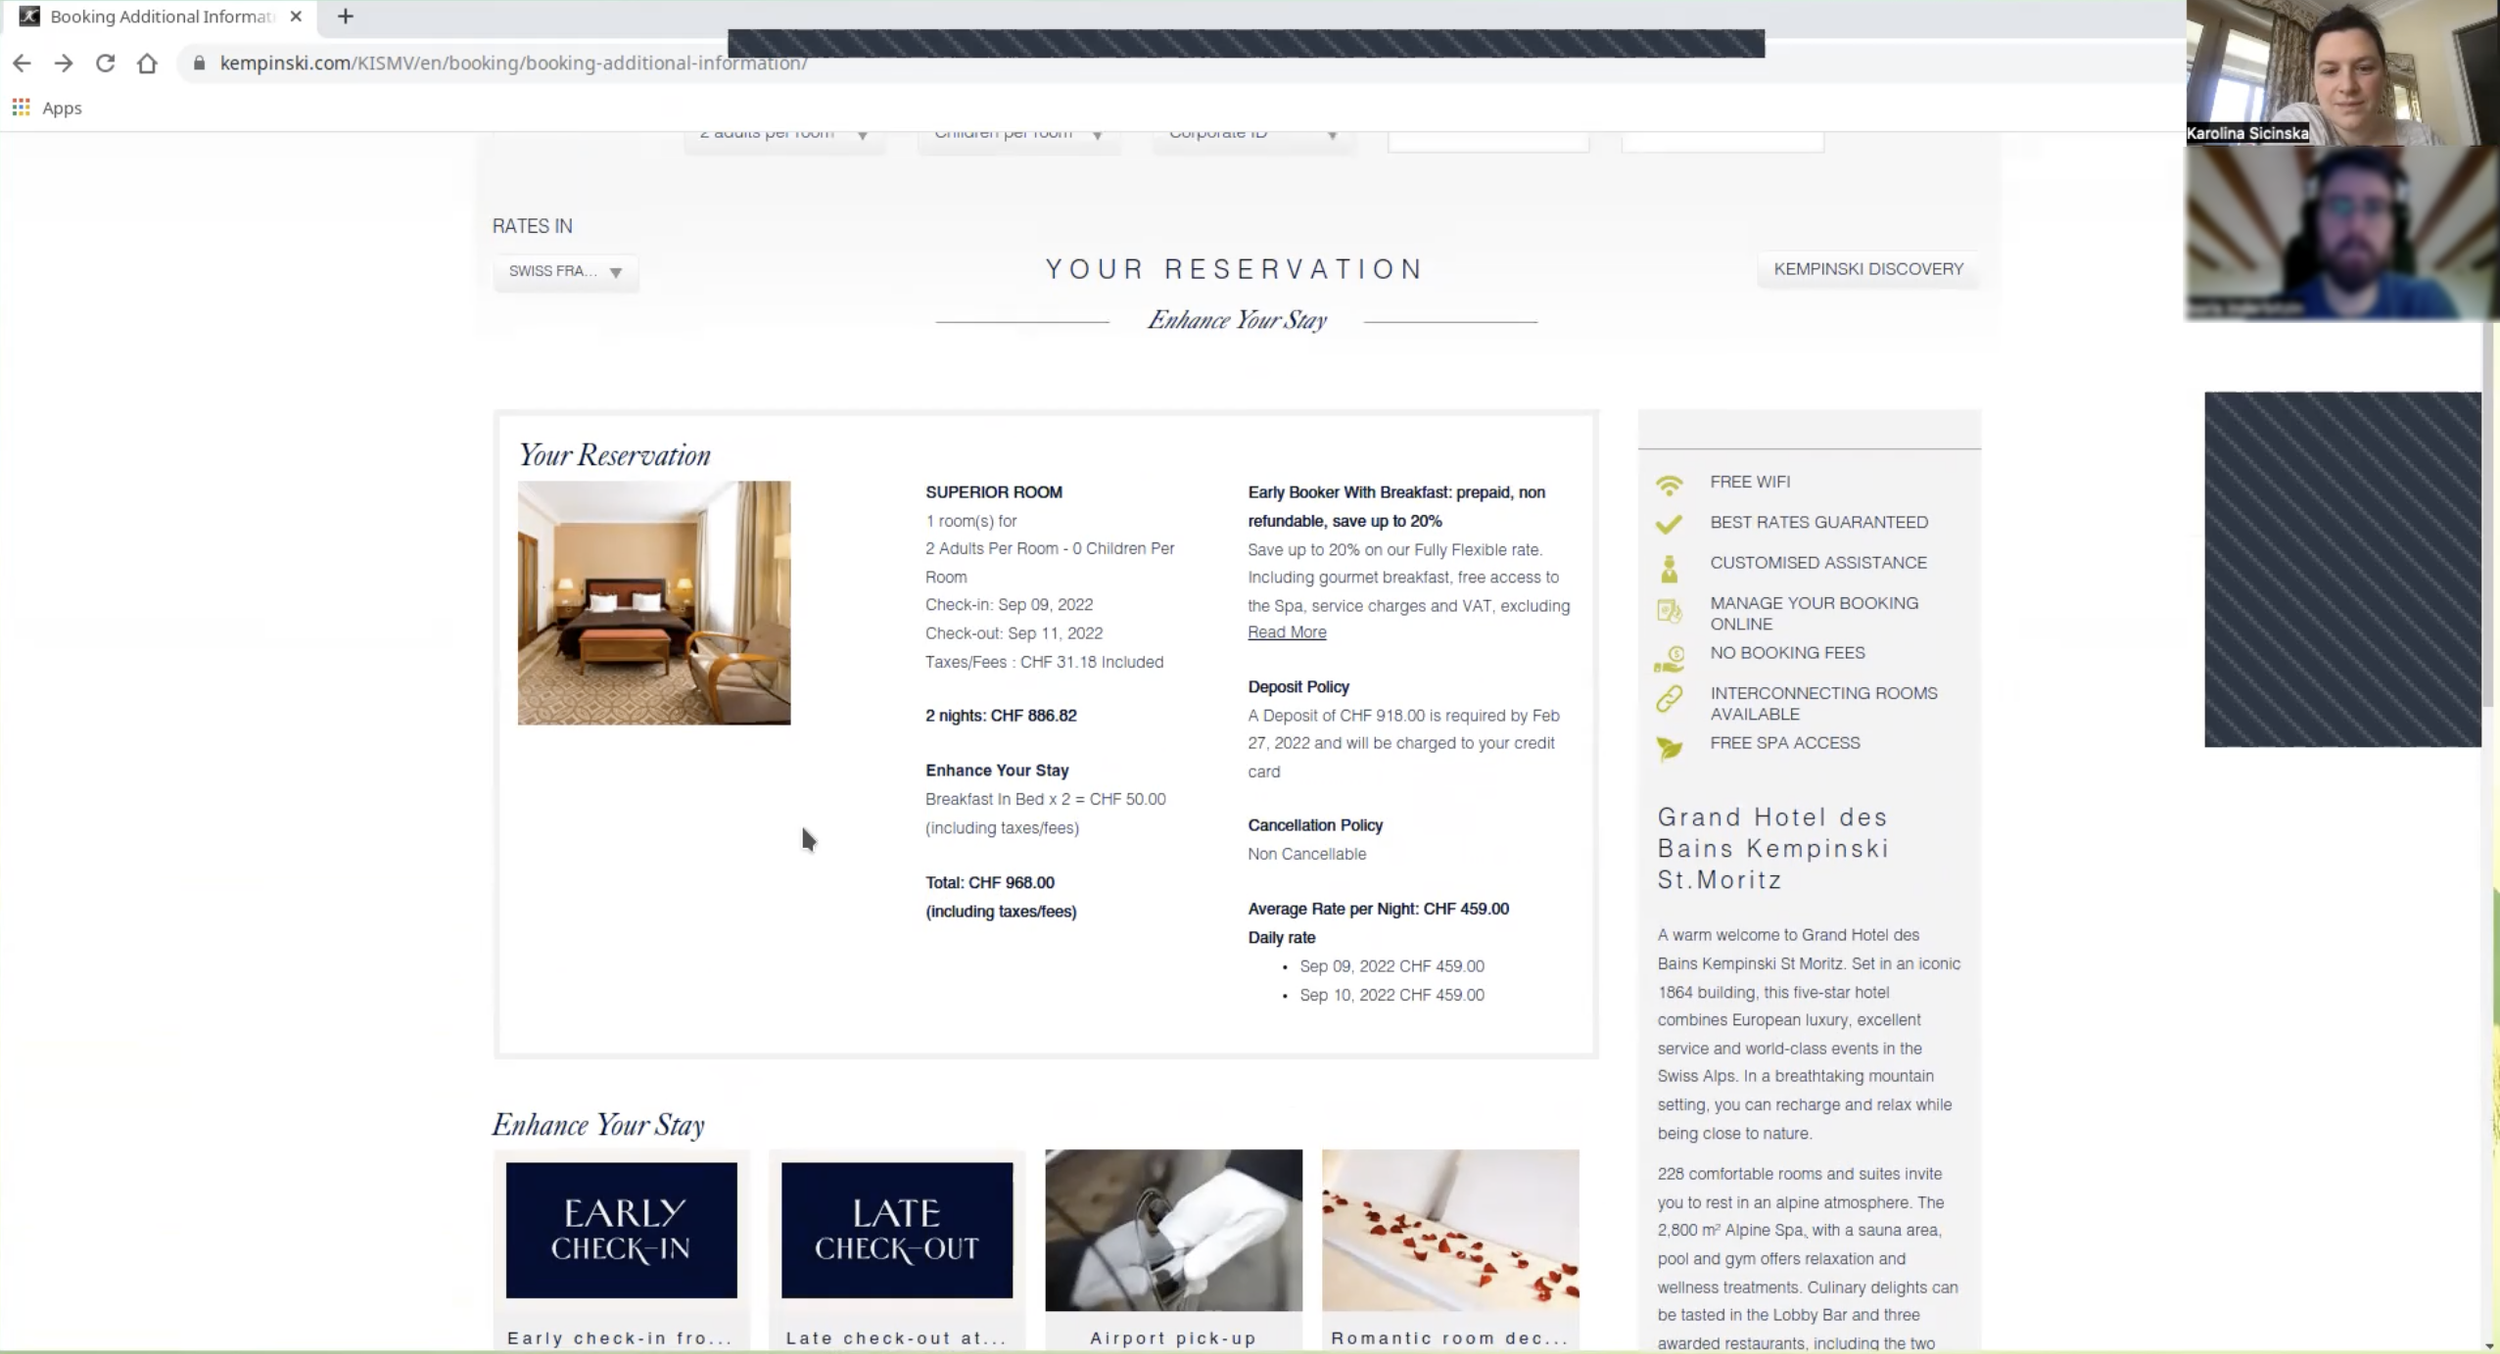Click the Rates In section label
The height and width of the screenshot is (1354, 2500).
click(532, 225)
